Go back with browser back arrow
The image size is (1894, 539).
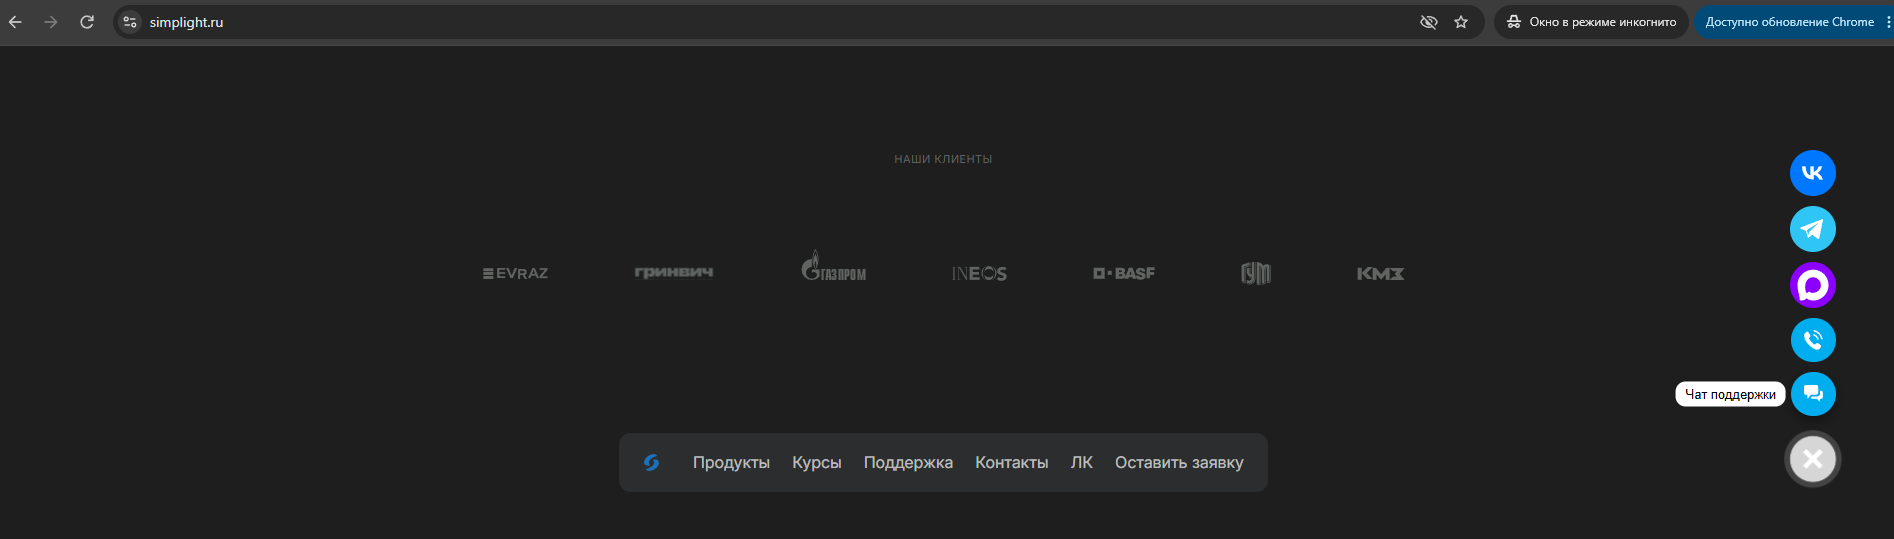pyautogui.click(x=15, y=22)
